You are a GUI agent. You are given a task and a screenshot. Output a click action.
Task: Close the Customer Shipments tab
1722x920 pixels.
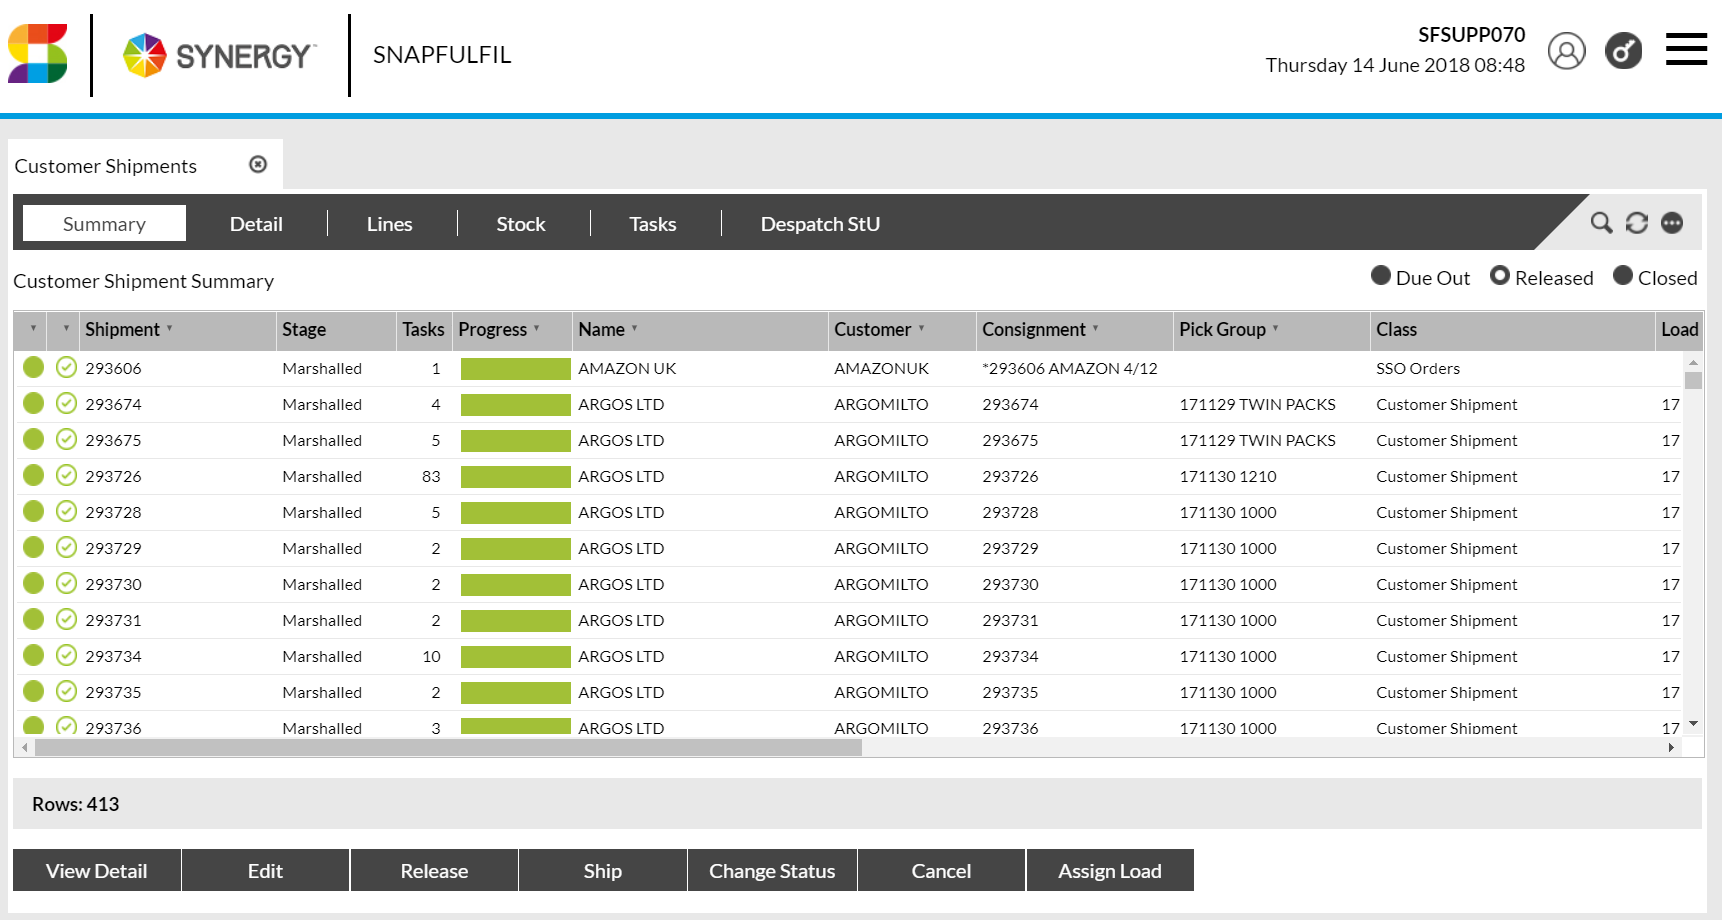tap(258, 164)
